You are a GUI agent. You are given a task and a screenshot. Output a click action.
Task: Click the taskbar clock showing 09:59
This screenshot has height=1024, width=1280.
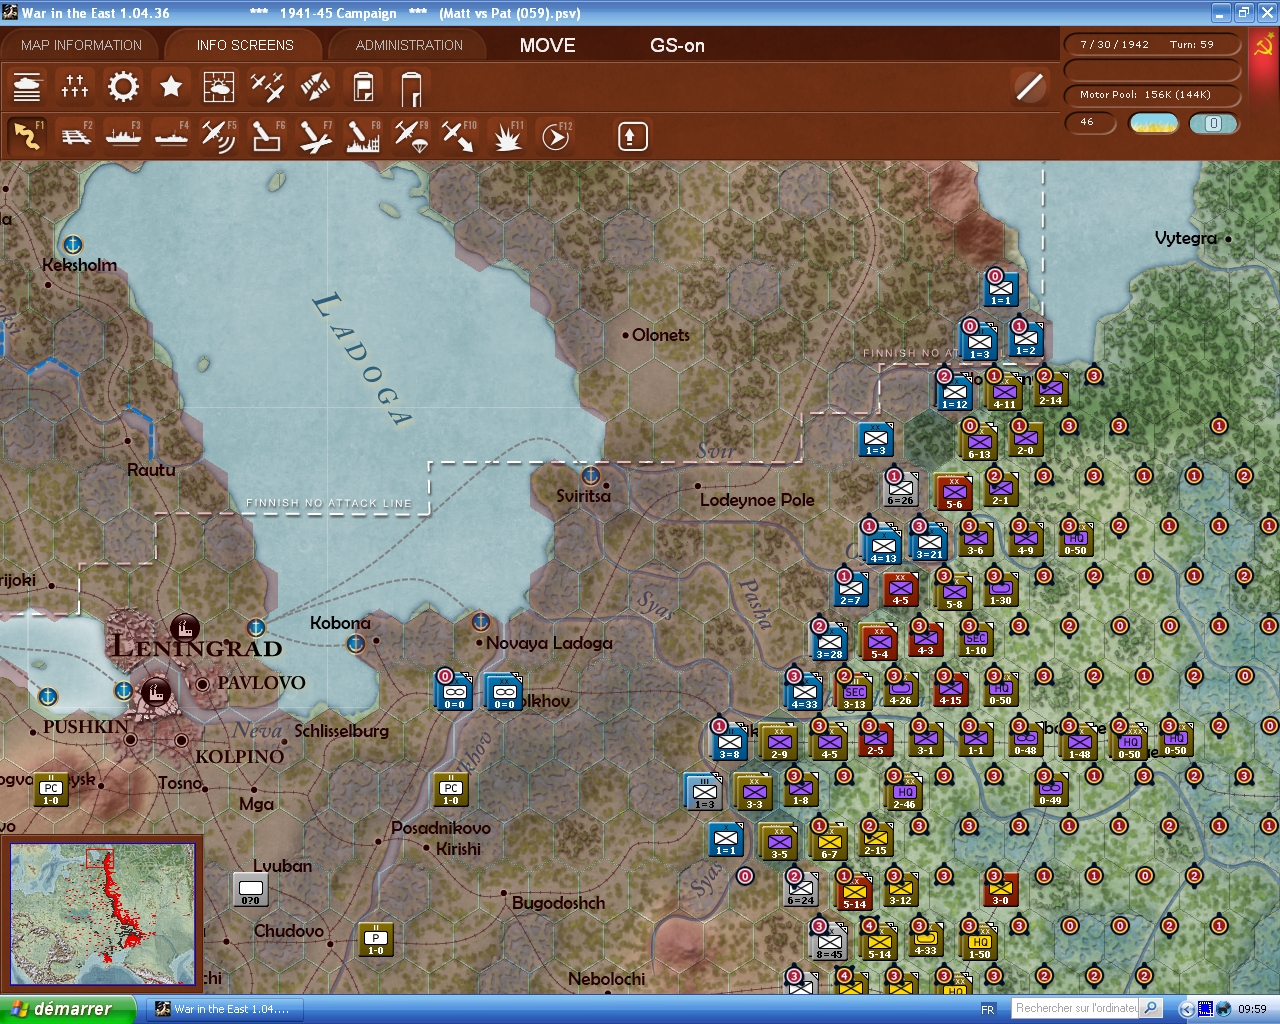[1252, 1009]
